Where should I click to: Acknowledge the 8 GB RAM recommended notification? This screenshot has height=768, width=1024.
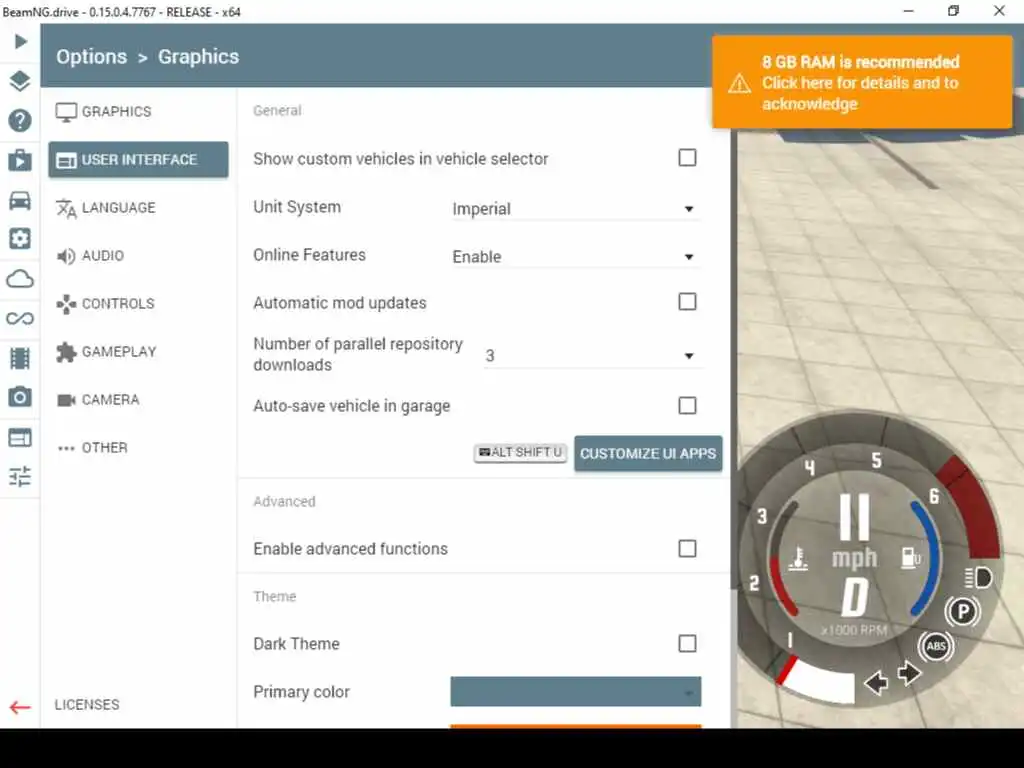(x=862, y=82)
